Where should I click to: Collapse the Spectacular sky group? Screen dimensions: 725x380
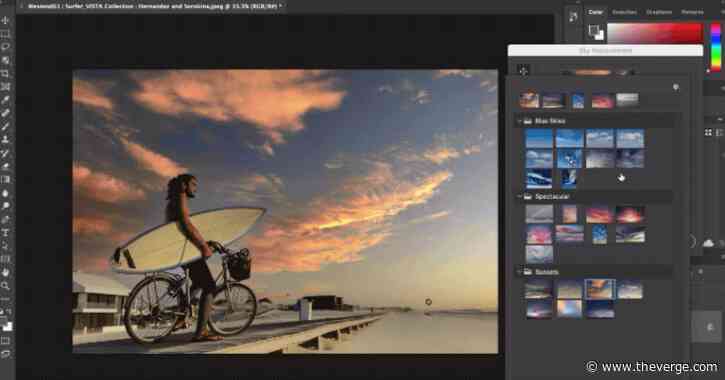pos(519,196)
